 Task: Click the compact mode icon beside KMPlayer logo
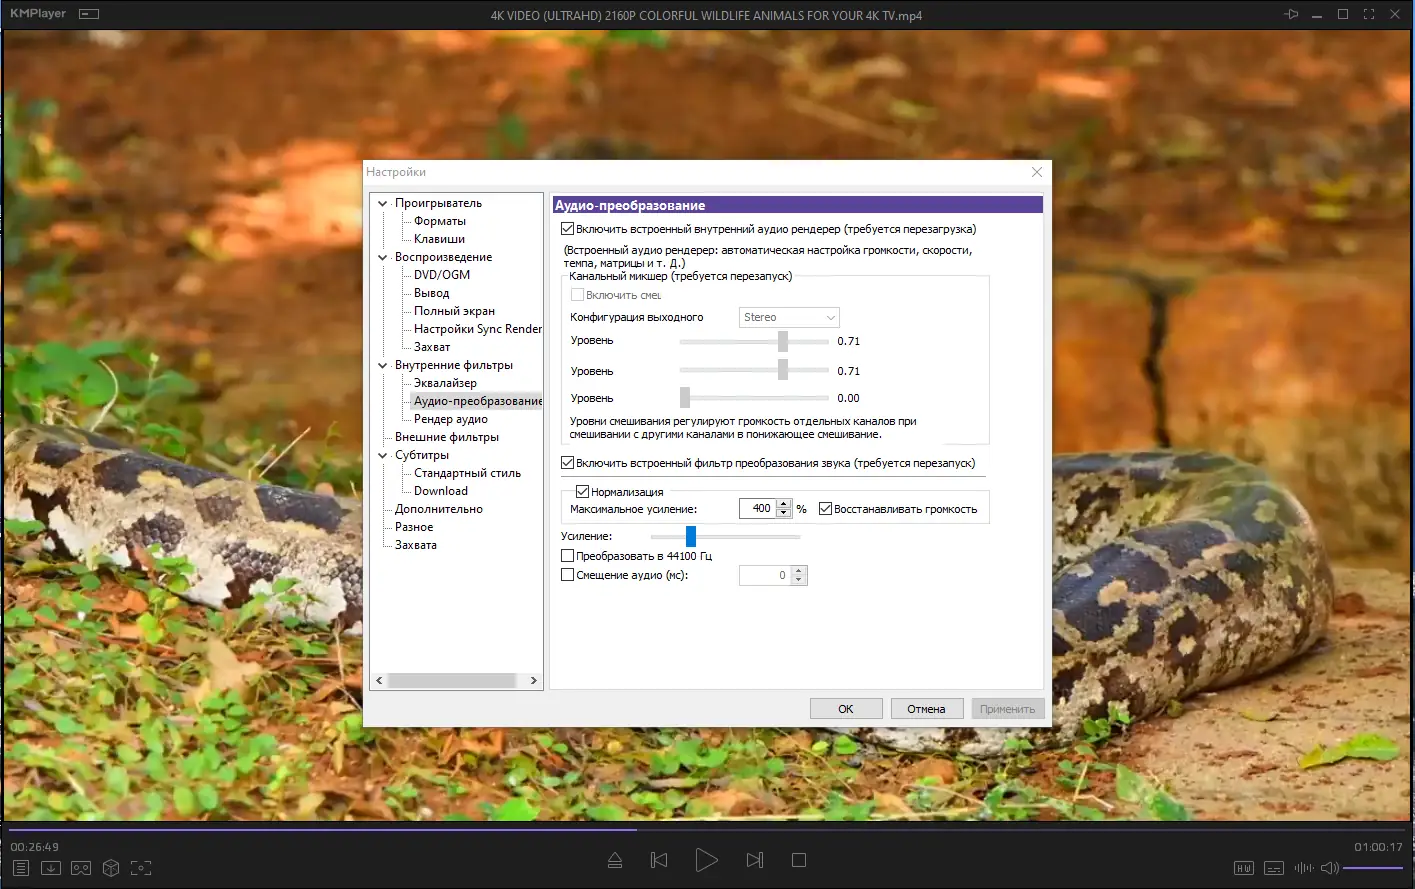(x=89, y=14)
